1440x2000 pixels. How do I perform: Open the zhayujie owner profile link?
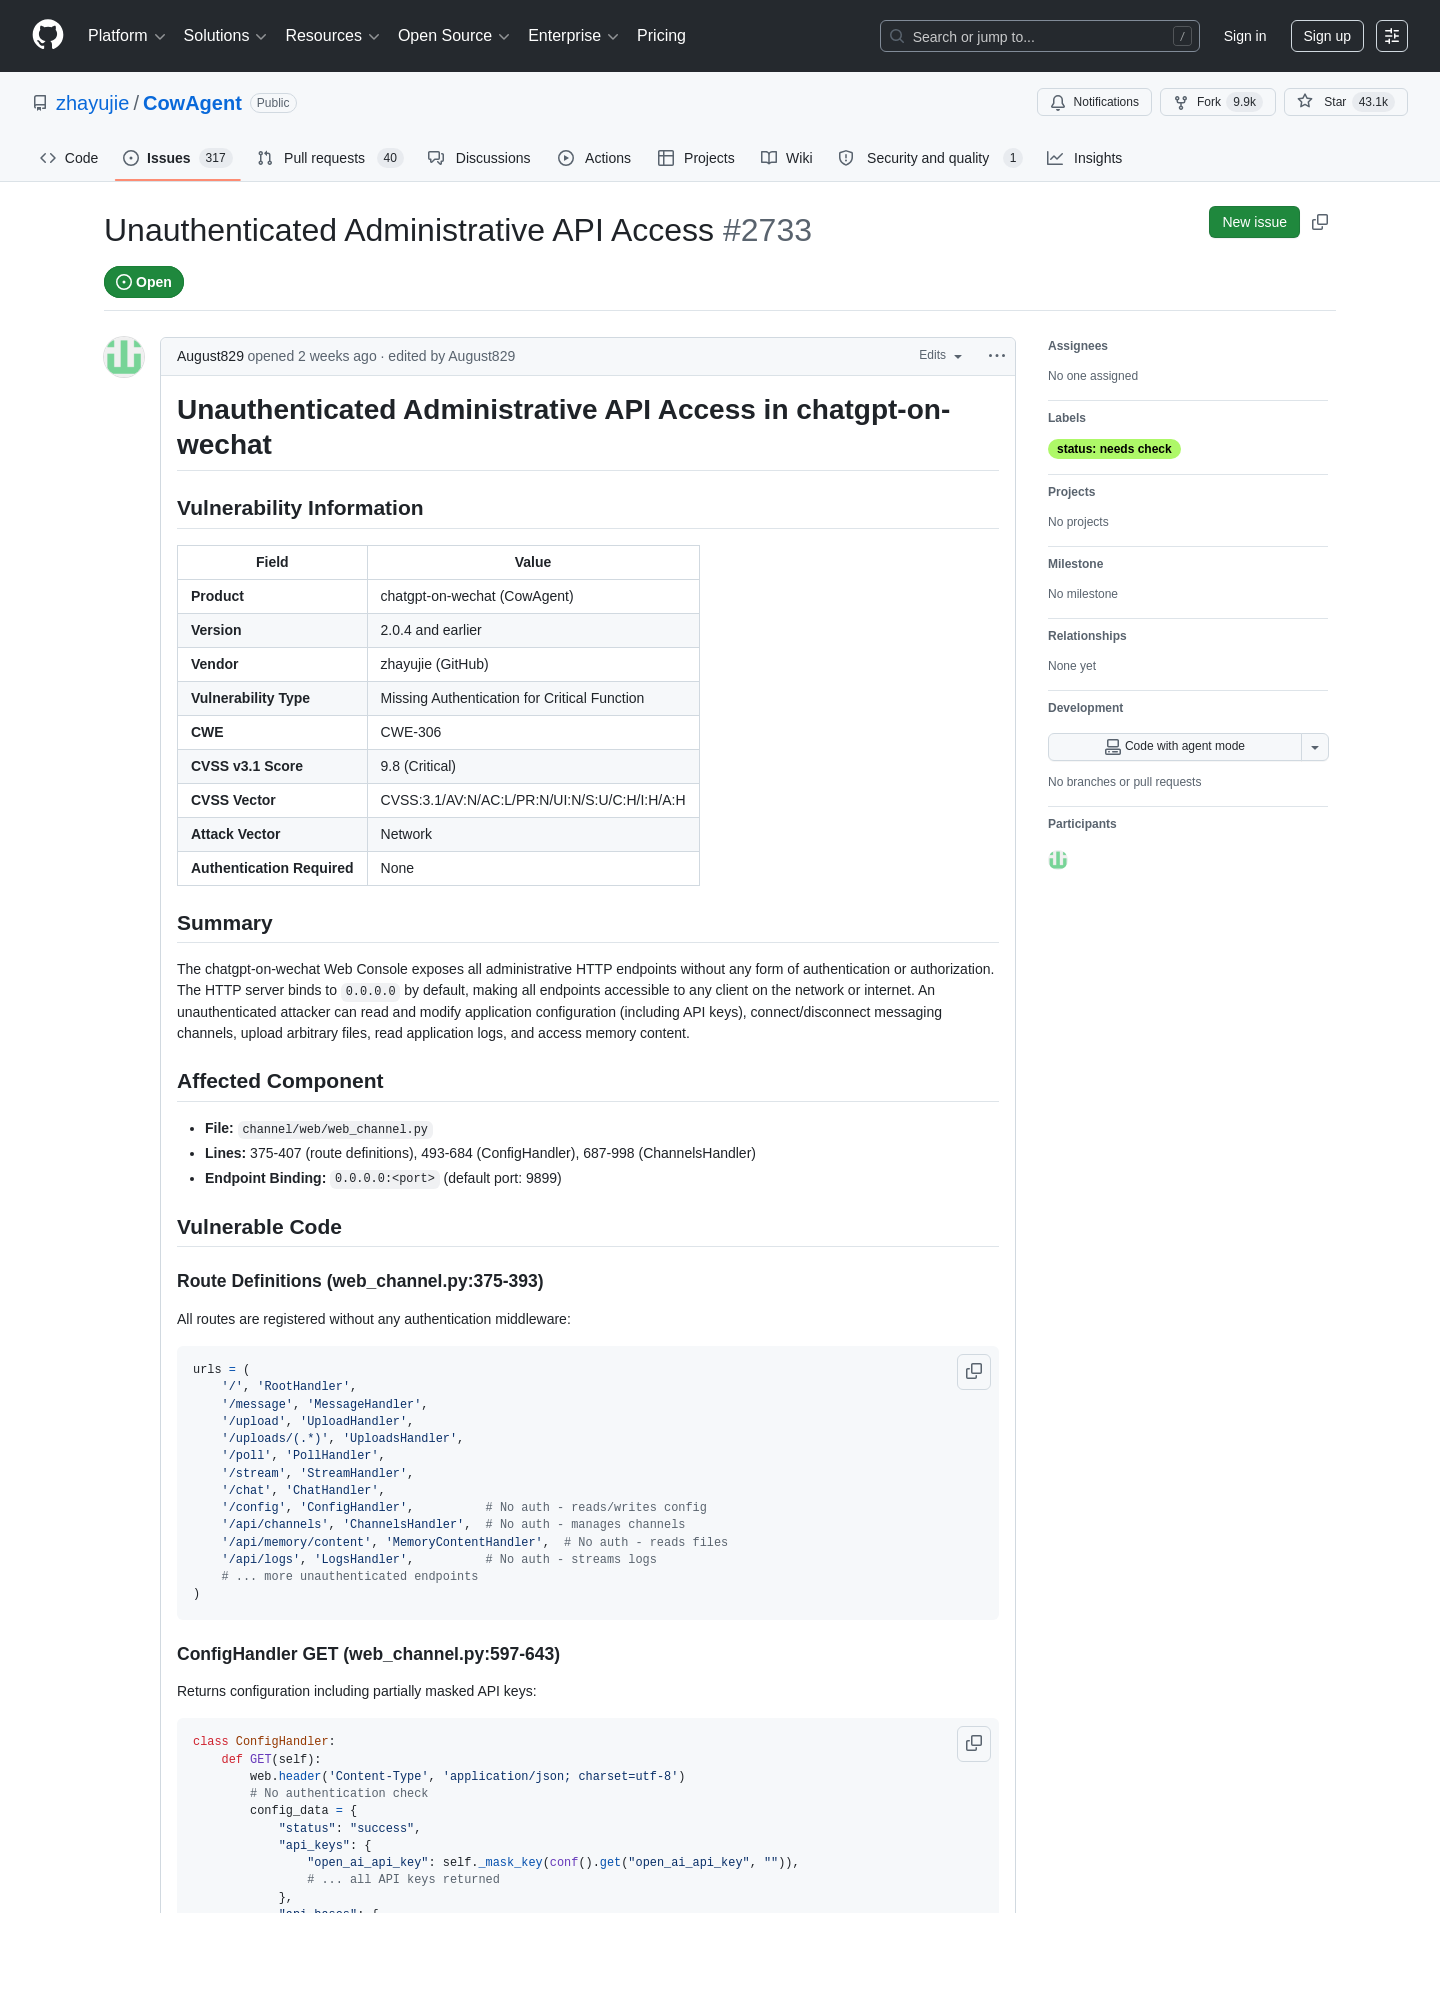[x=92, y=103]
